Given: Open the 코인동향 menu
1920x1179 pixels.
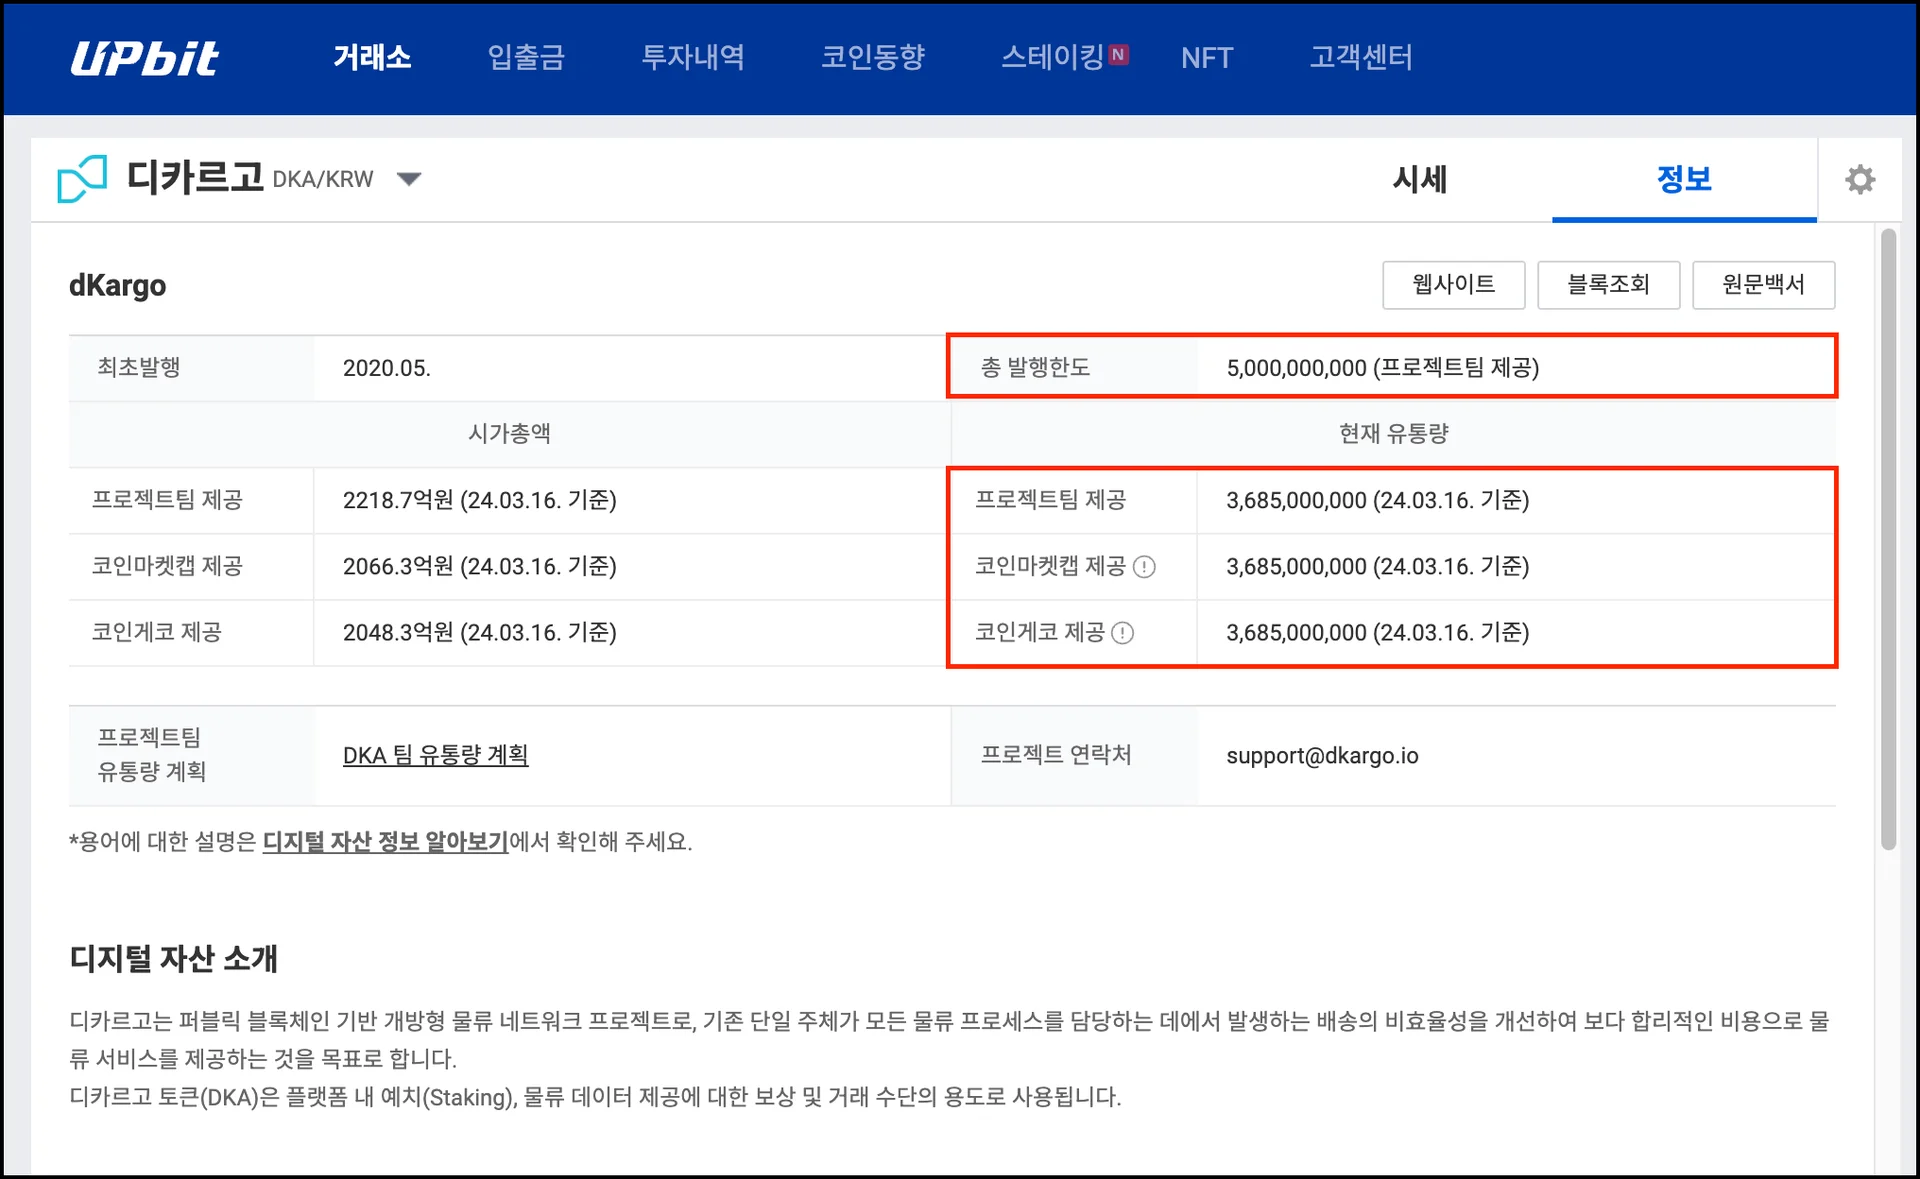Looking at the screenshot, I should click(x=873, y=58).
